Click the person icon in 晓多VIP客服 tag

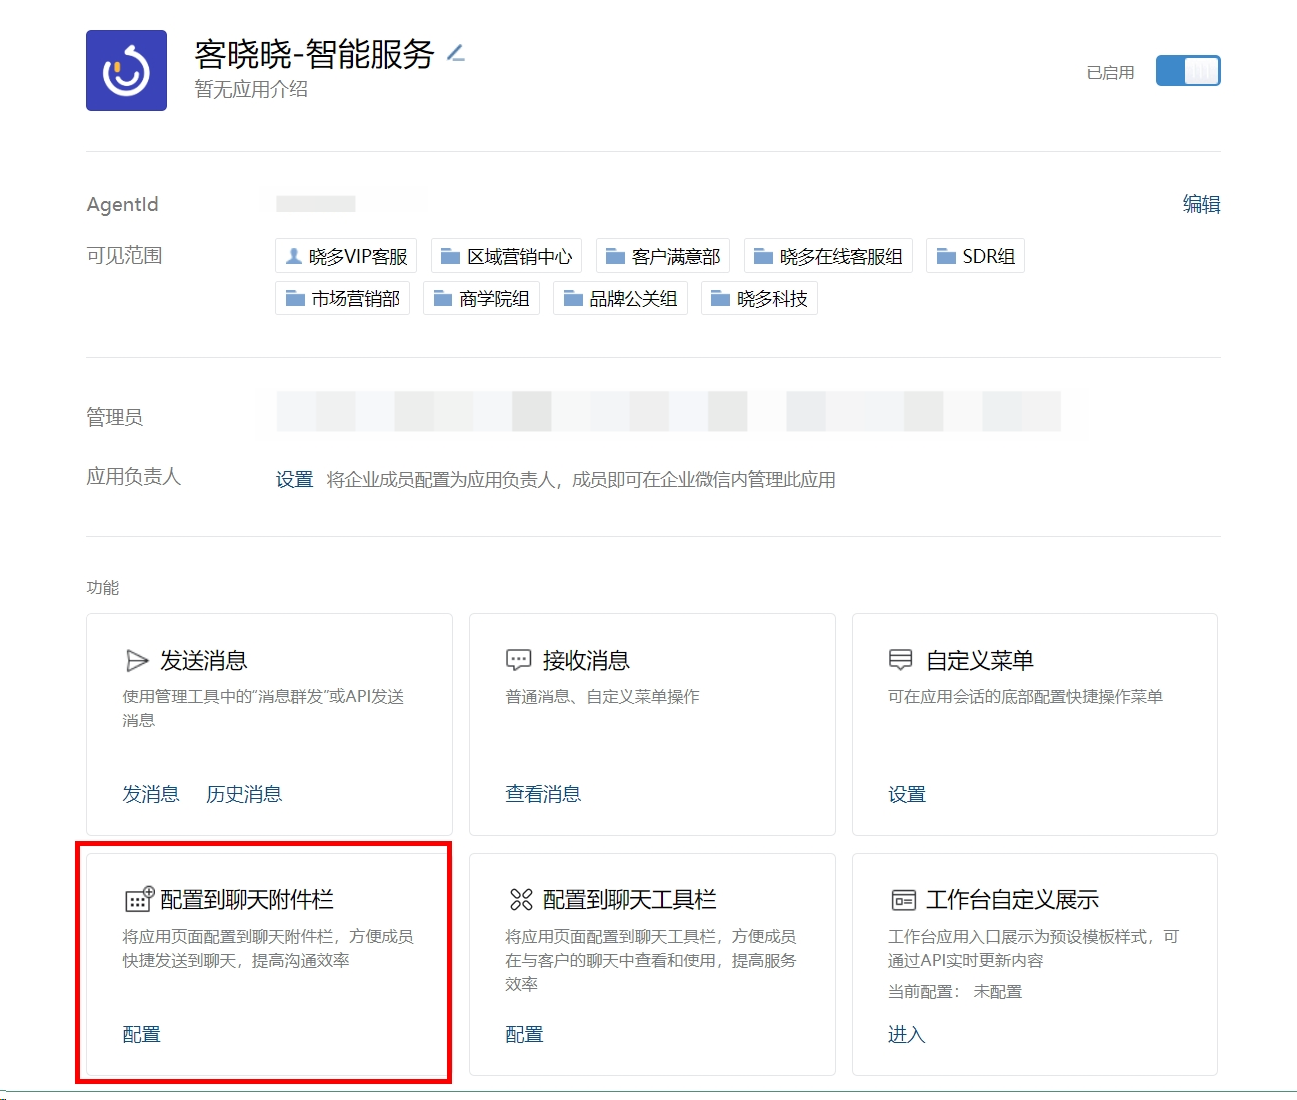pyautogui.click(x=294, y=256)
